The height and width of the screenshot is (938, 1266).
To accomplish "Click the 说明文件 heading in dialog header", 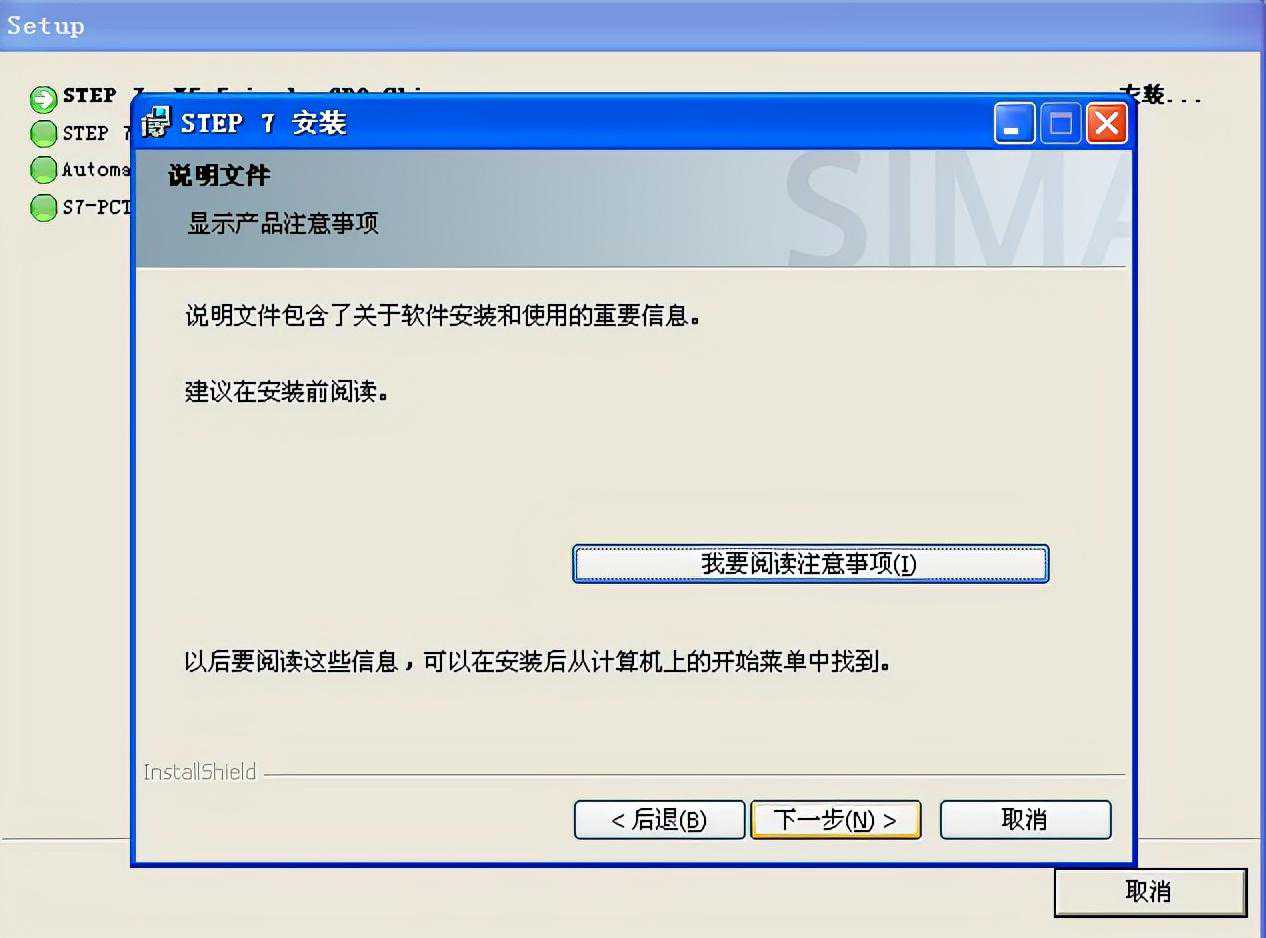I will 219,176.
